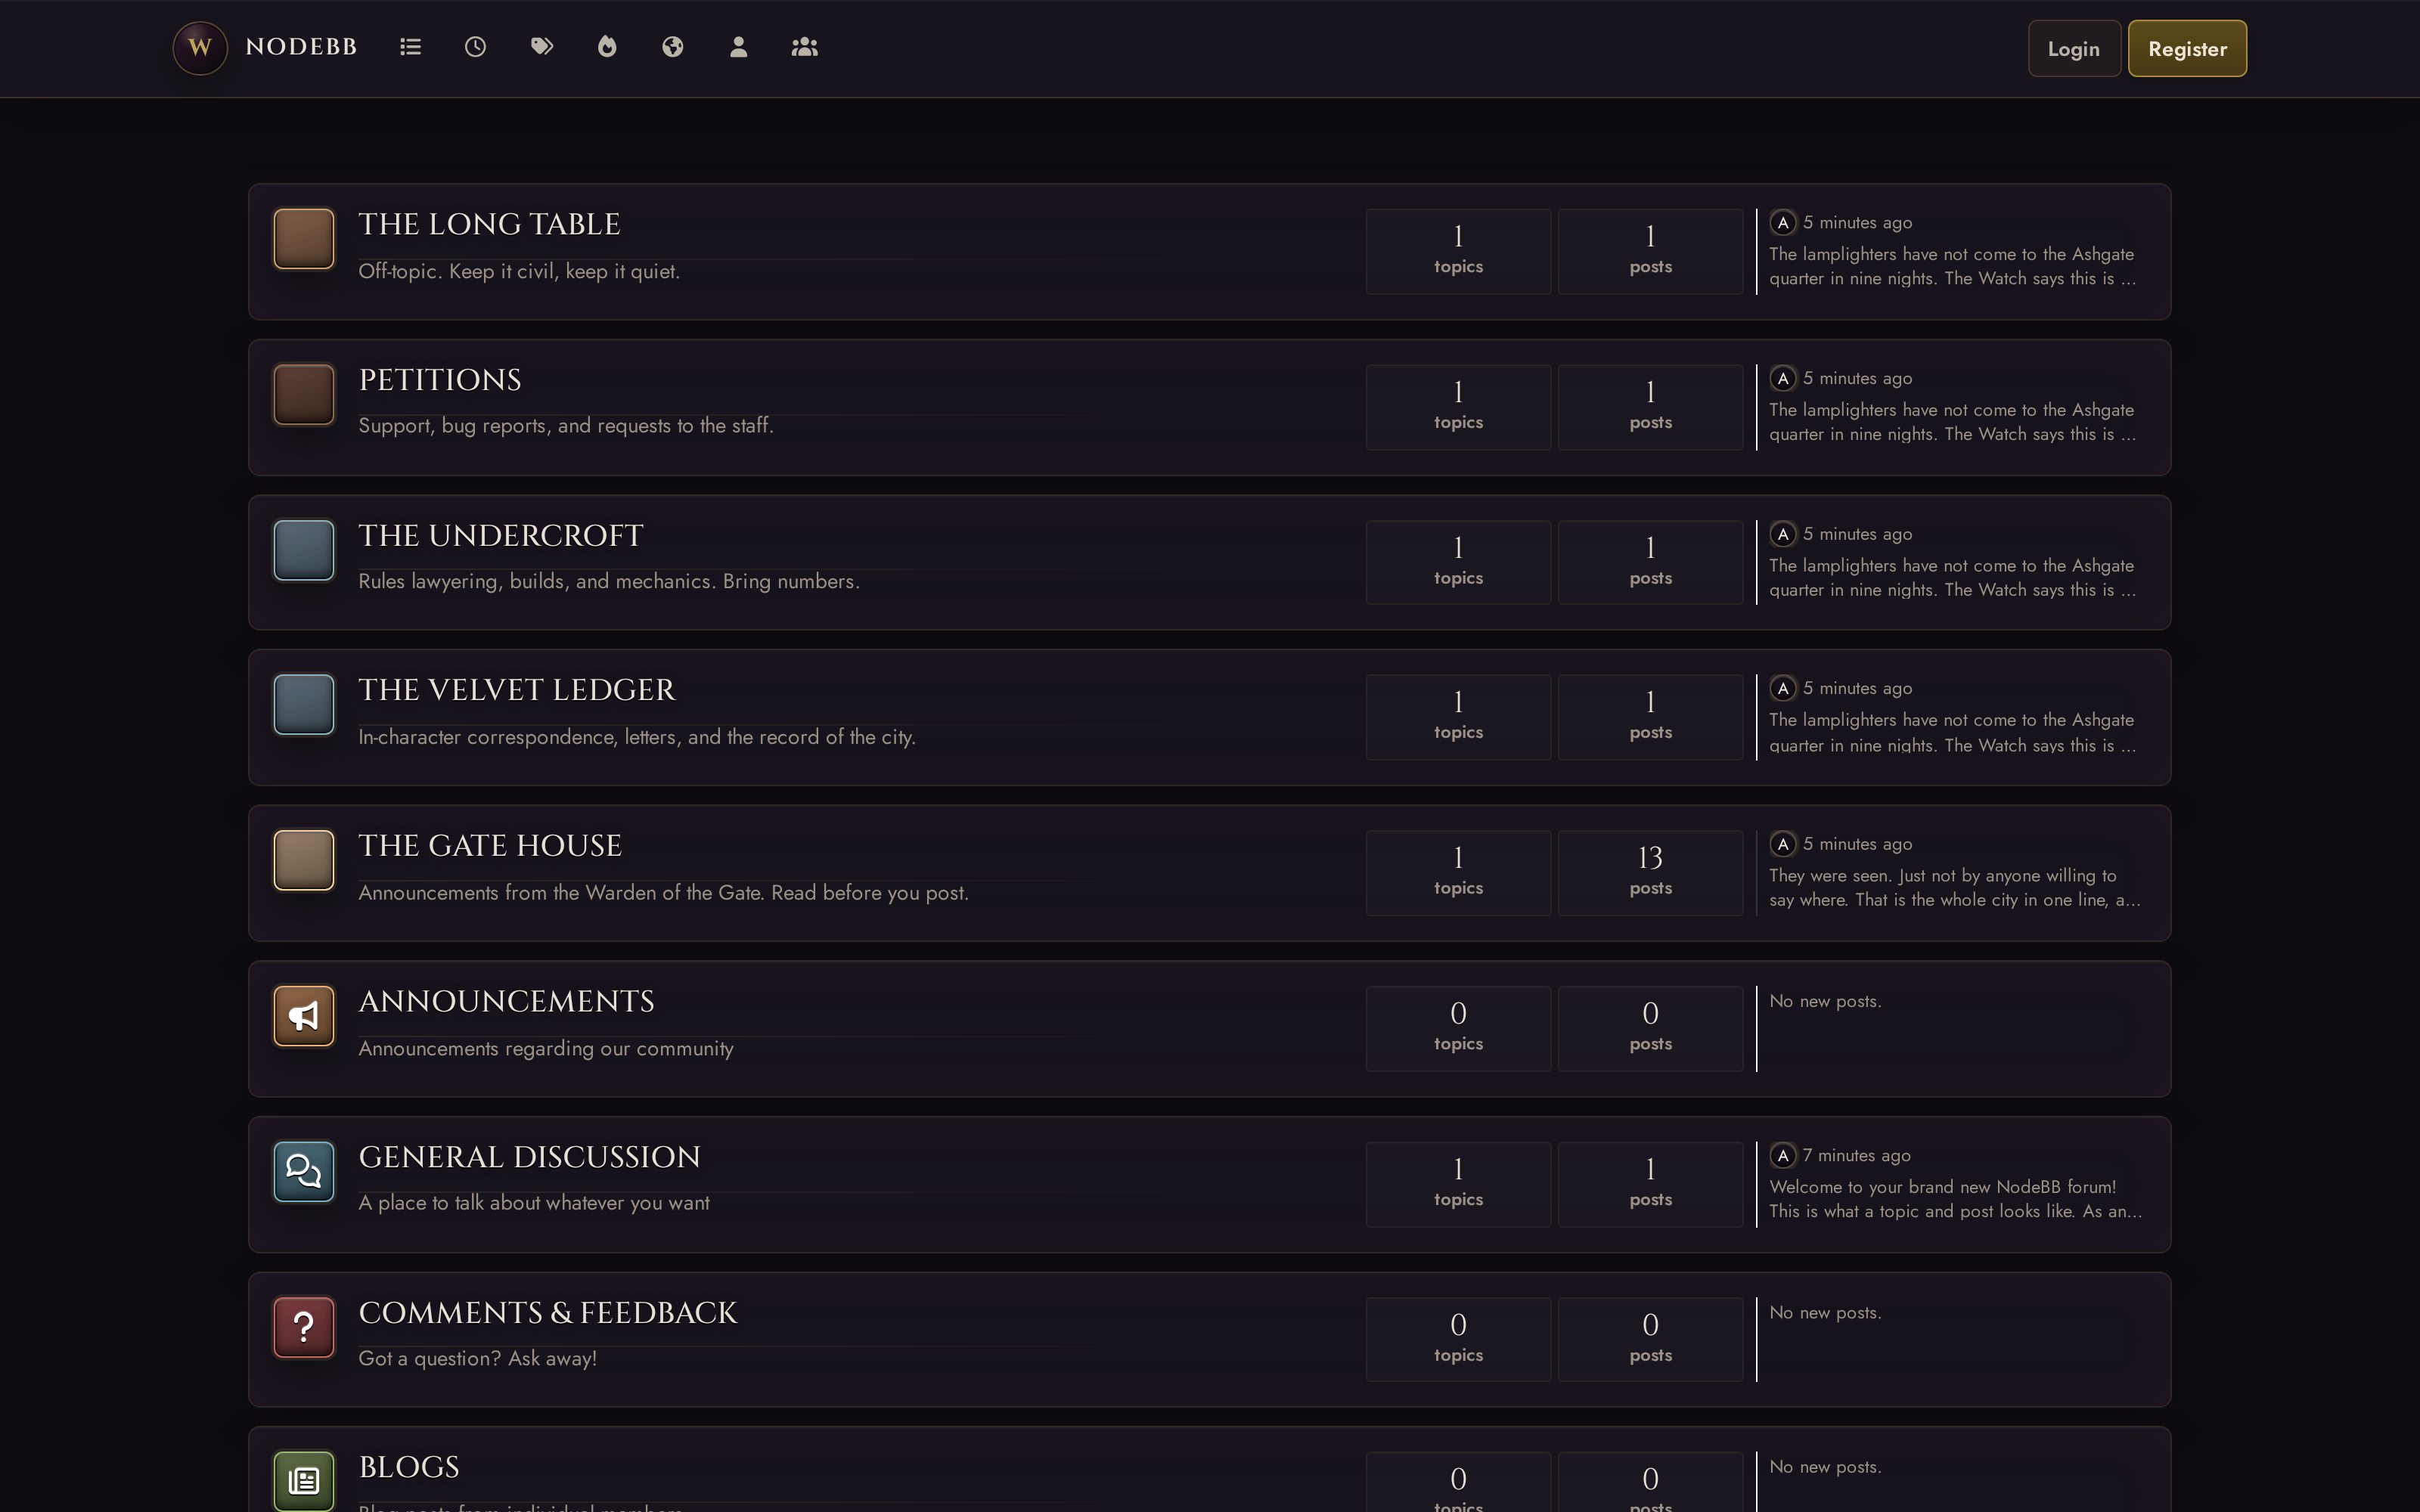Open the Petitions category
Image resolution: width=2420 pixels, height=1512 pixels.
(440, 380)
